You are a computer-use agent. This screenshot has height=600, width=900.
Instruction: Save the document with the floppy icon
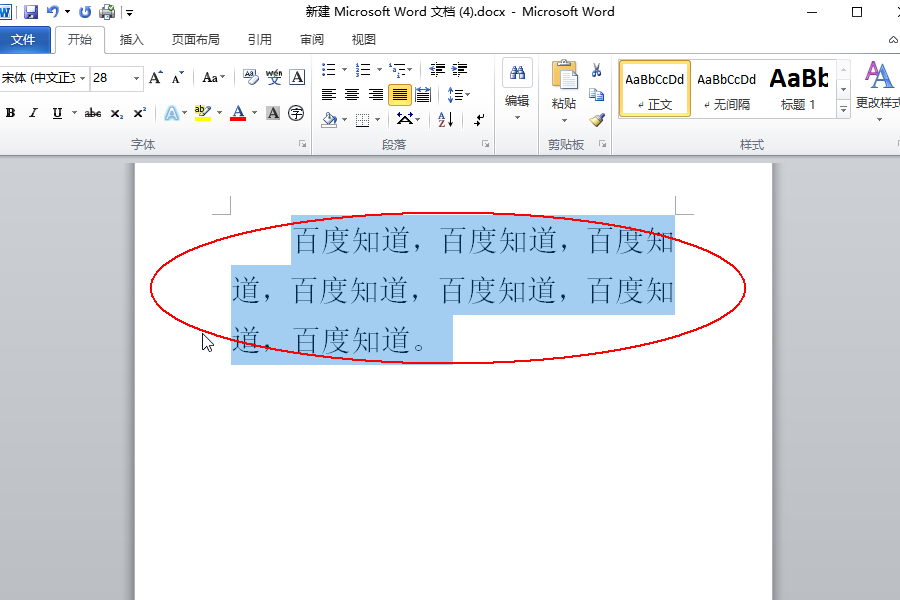pos(30,11)
